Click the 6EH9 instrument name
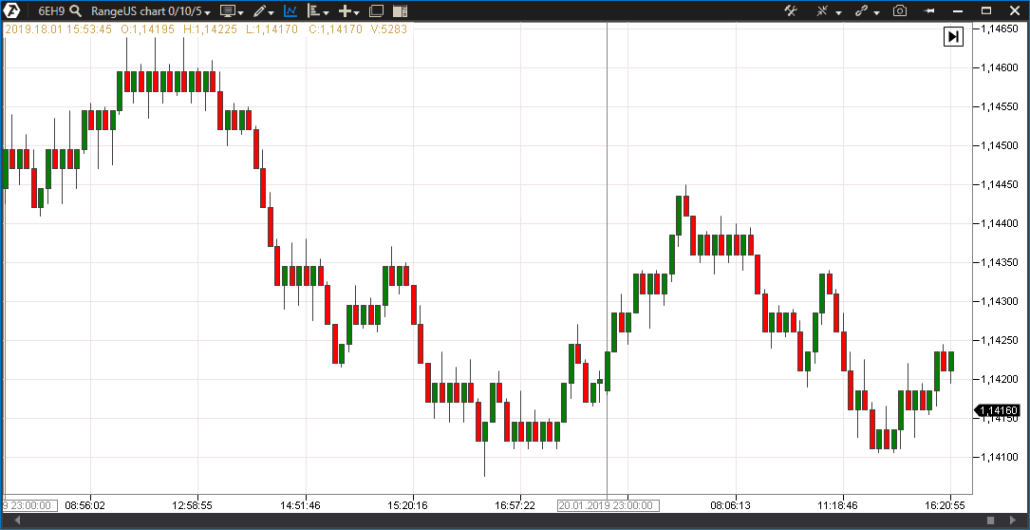The height and width of the screenshot is (530, 1030). coord(51,11)
